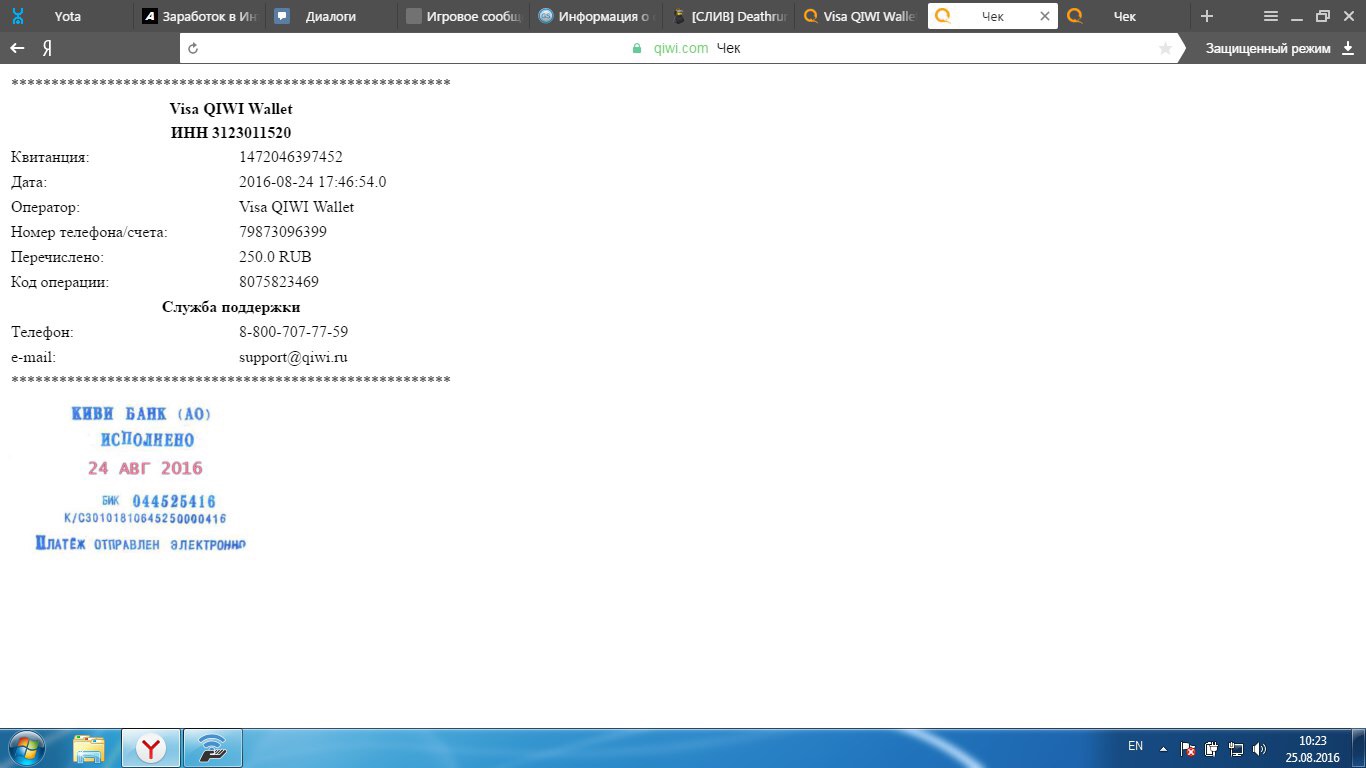Go back using the browser back arrow
Screen dimensions: 1366x768
coord(17,48)
